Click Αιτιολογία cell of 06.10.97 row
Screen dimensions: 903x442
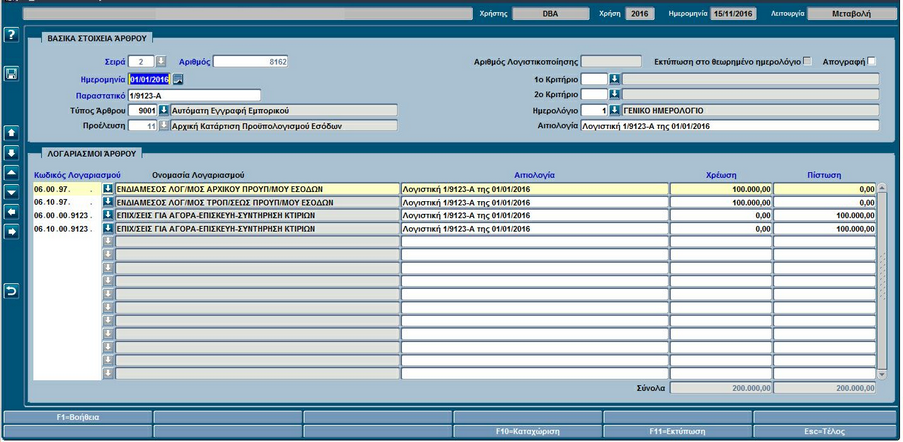[x=534, y=202]
